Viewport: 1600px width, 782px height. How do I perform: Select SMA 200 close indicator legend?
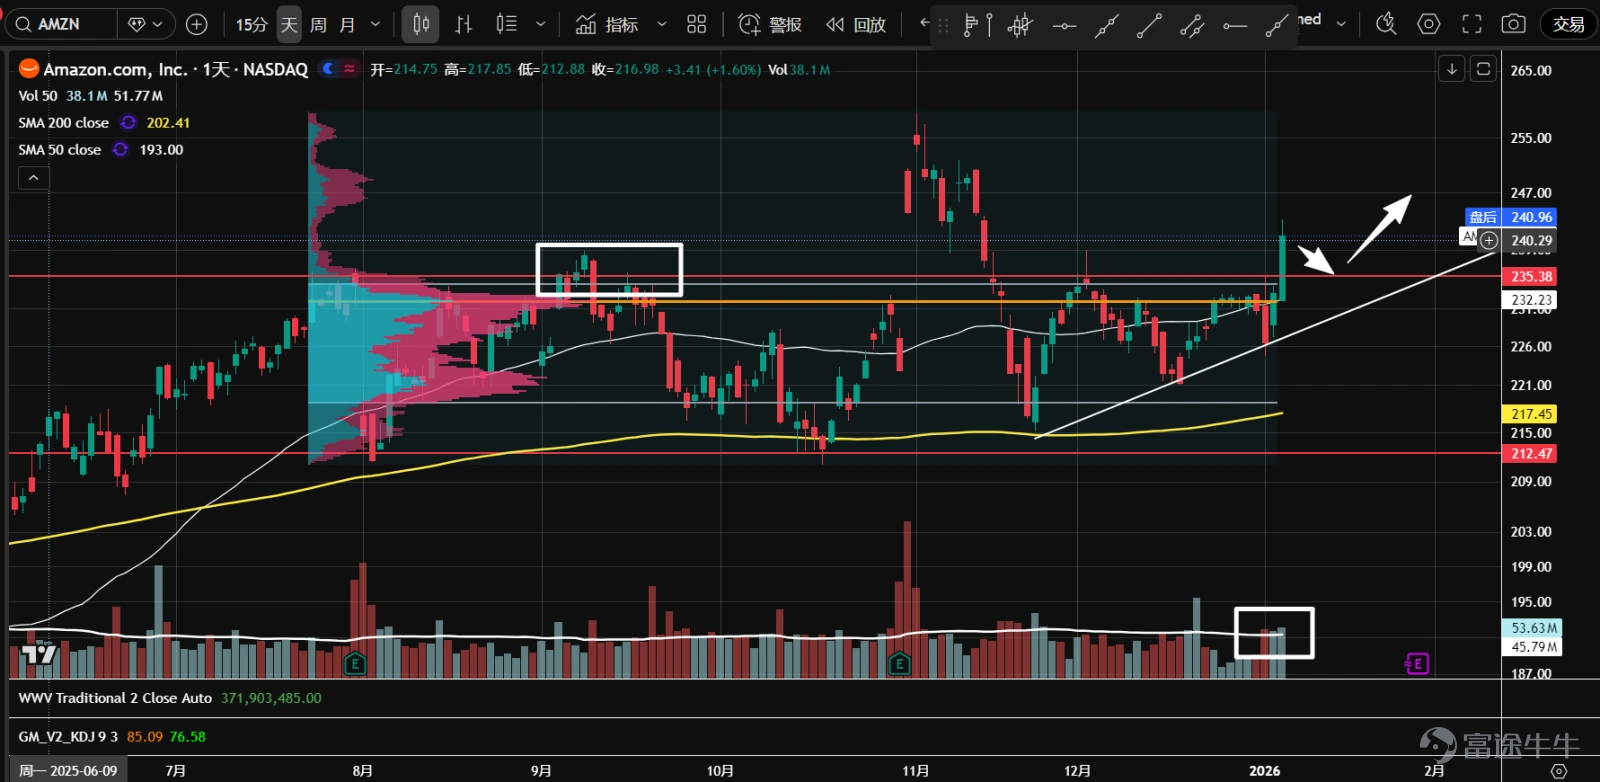point(63,123)
